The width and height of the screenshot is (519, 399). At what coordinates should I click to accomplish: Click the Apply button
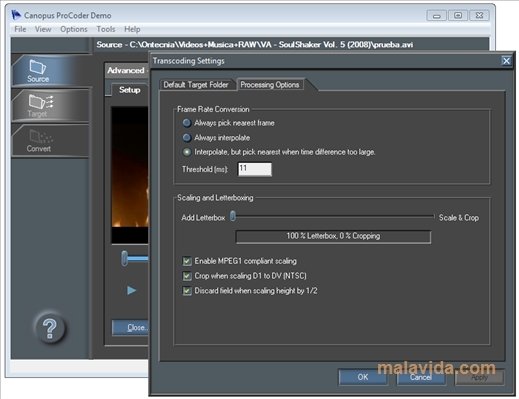pos(479,377)
